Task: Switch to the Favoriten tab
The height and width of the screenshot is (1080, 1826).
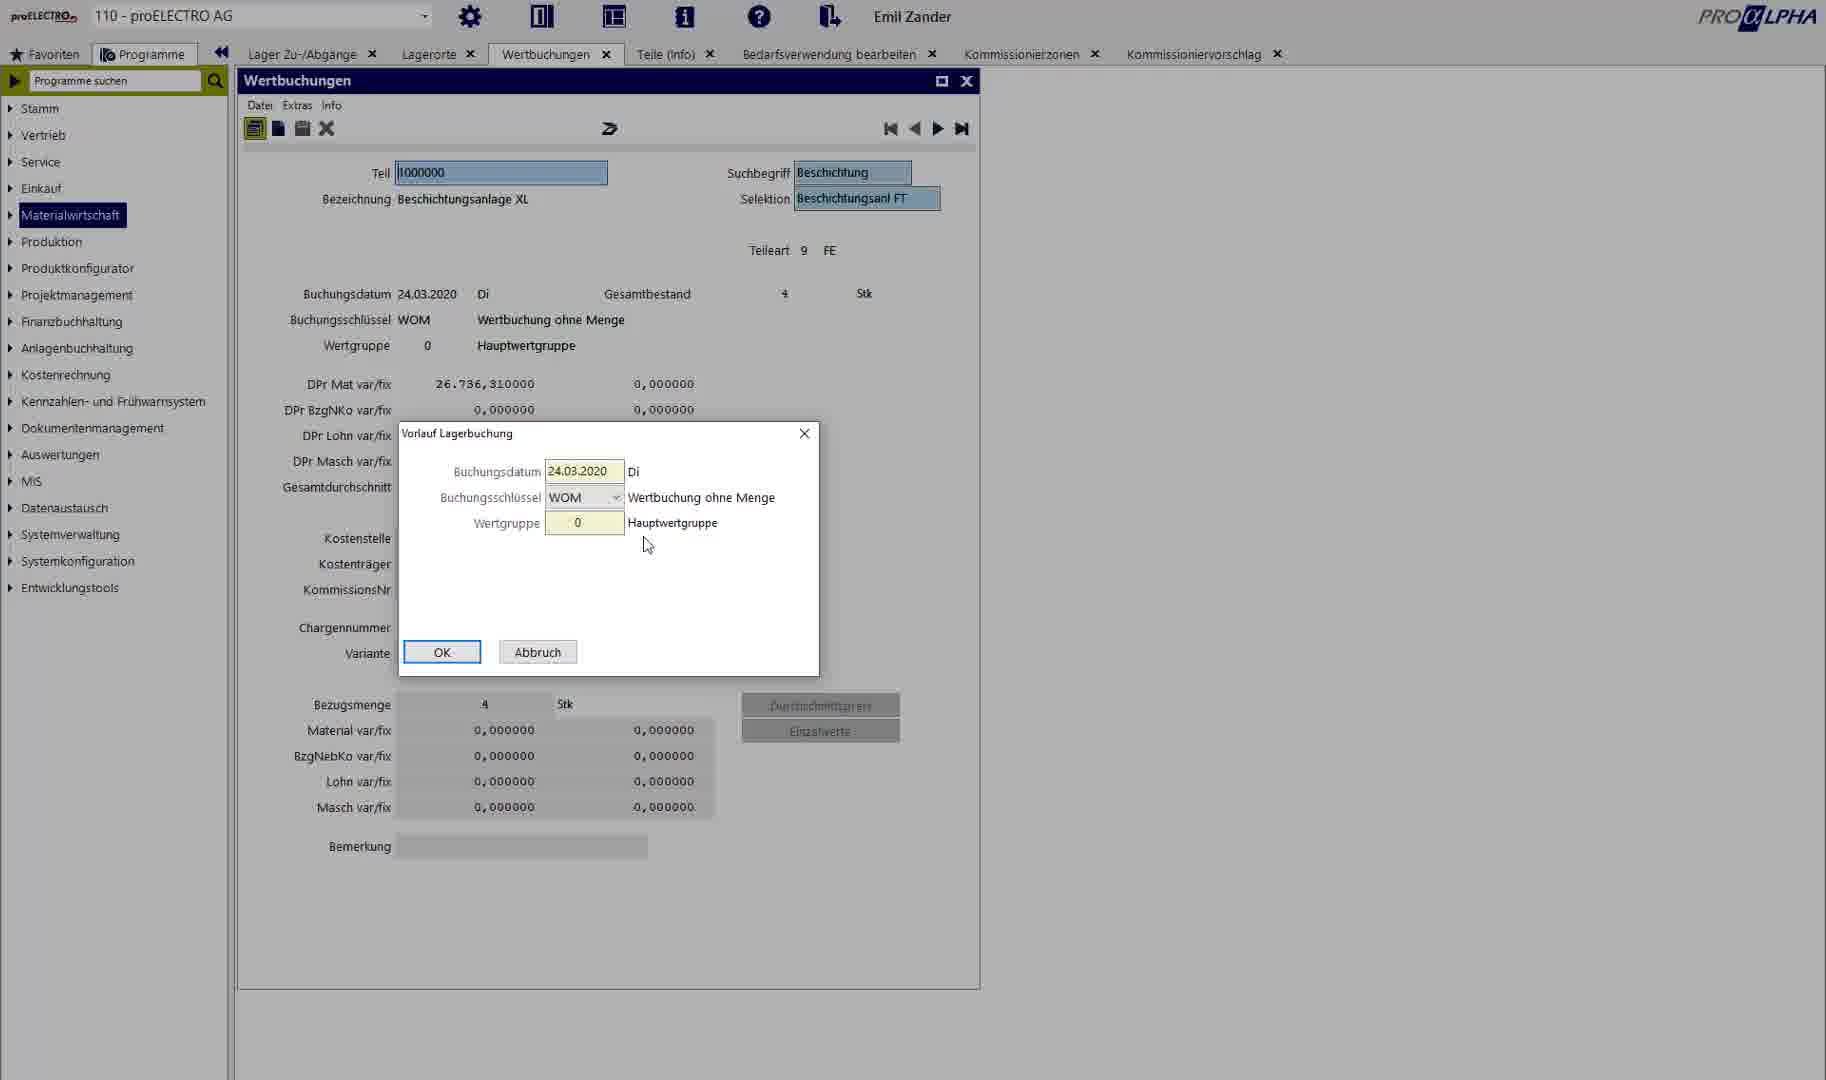Action: (x=45, y=54)
